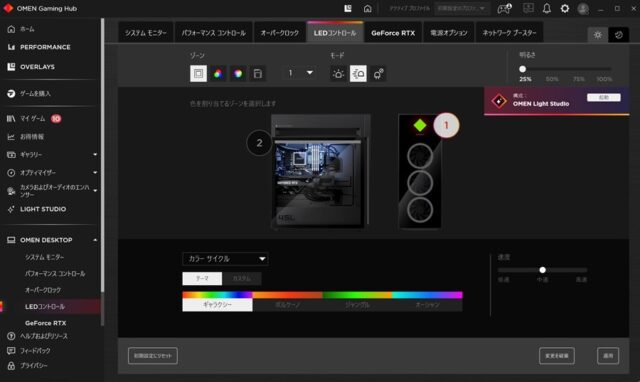
Task: Click the brightness slider handle
Action: coord(522,69)
